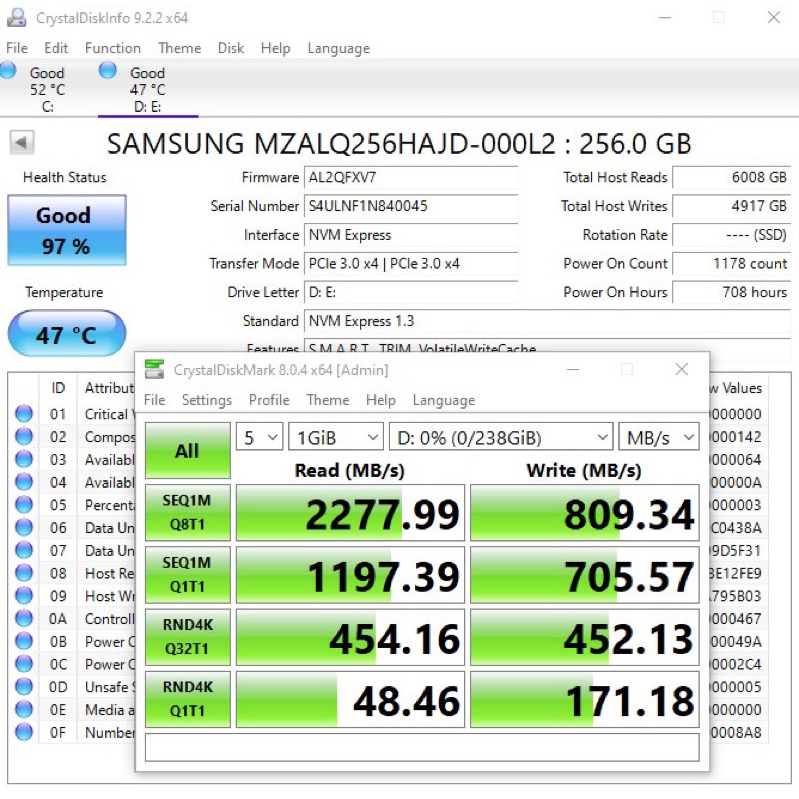Open CrystalDiskMark Settings menu
Viewport: 799px width, 799px height.
click(x=206, y=400)
